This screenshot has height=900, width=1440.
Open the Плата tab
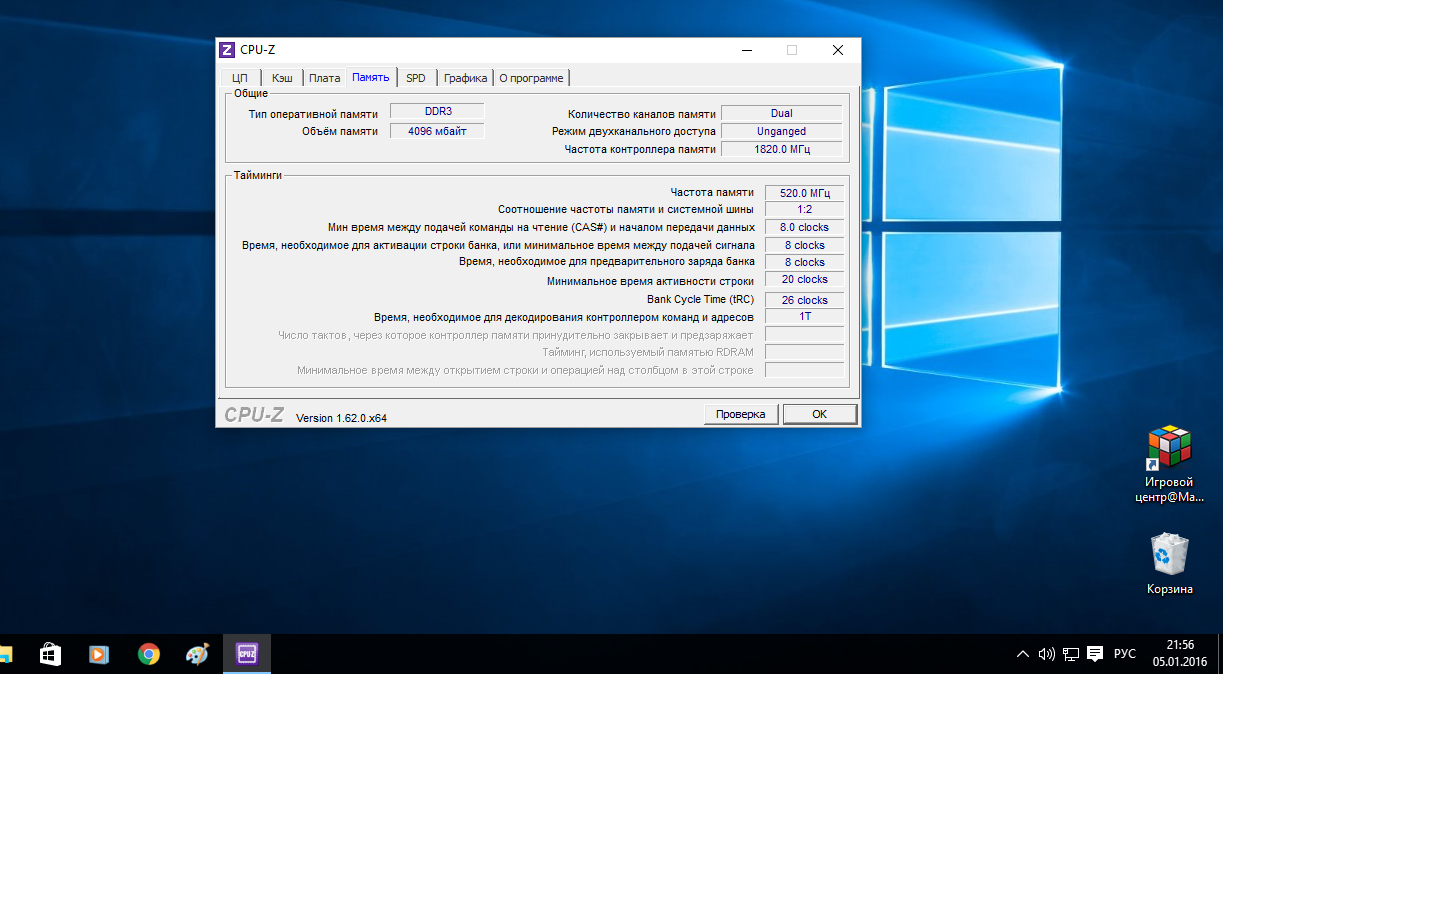tap(324, 78)
